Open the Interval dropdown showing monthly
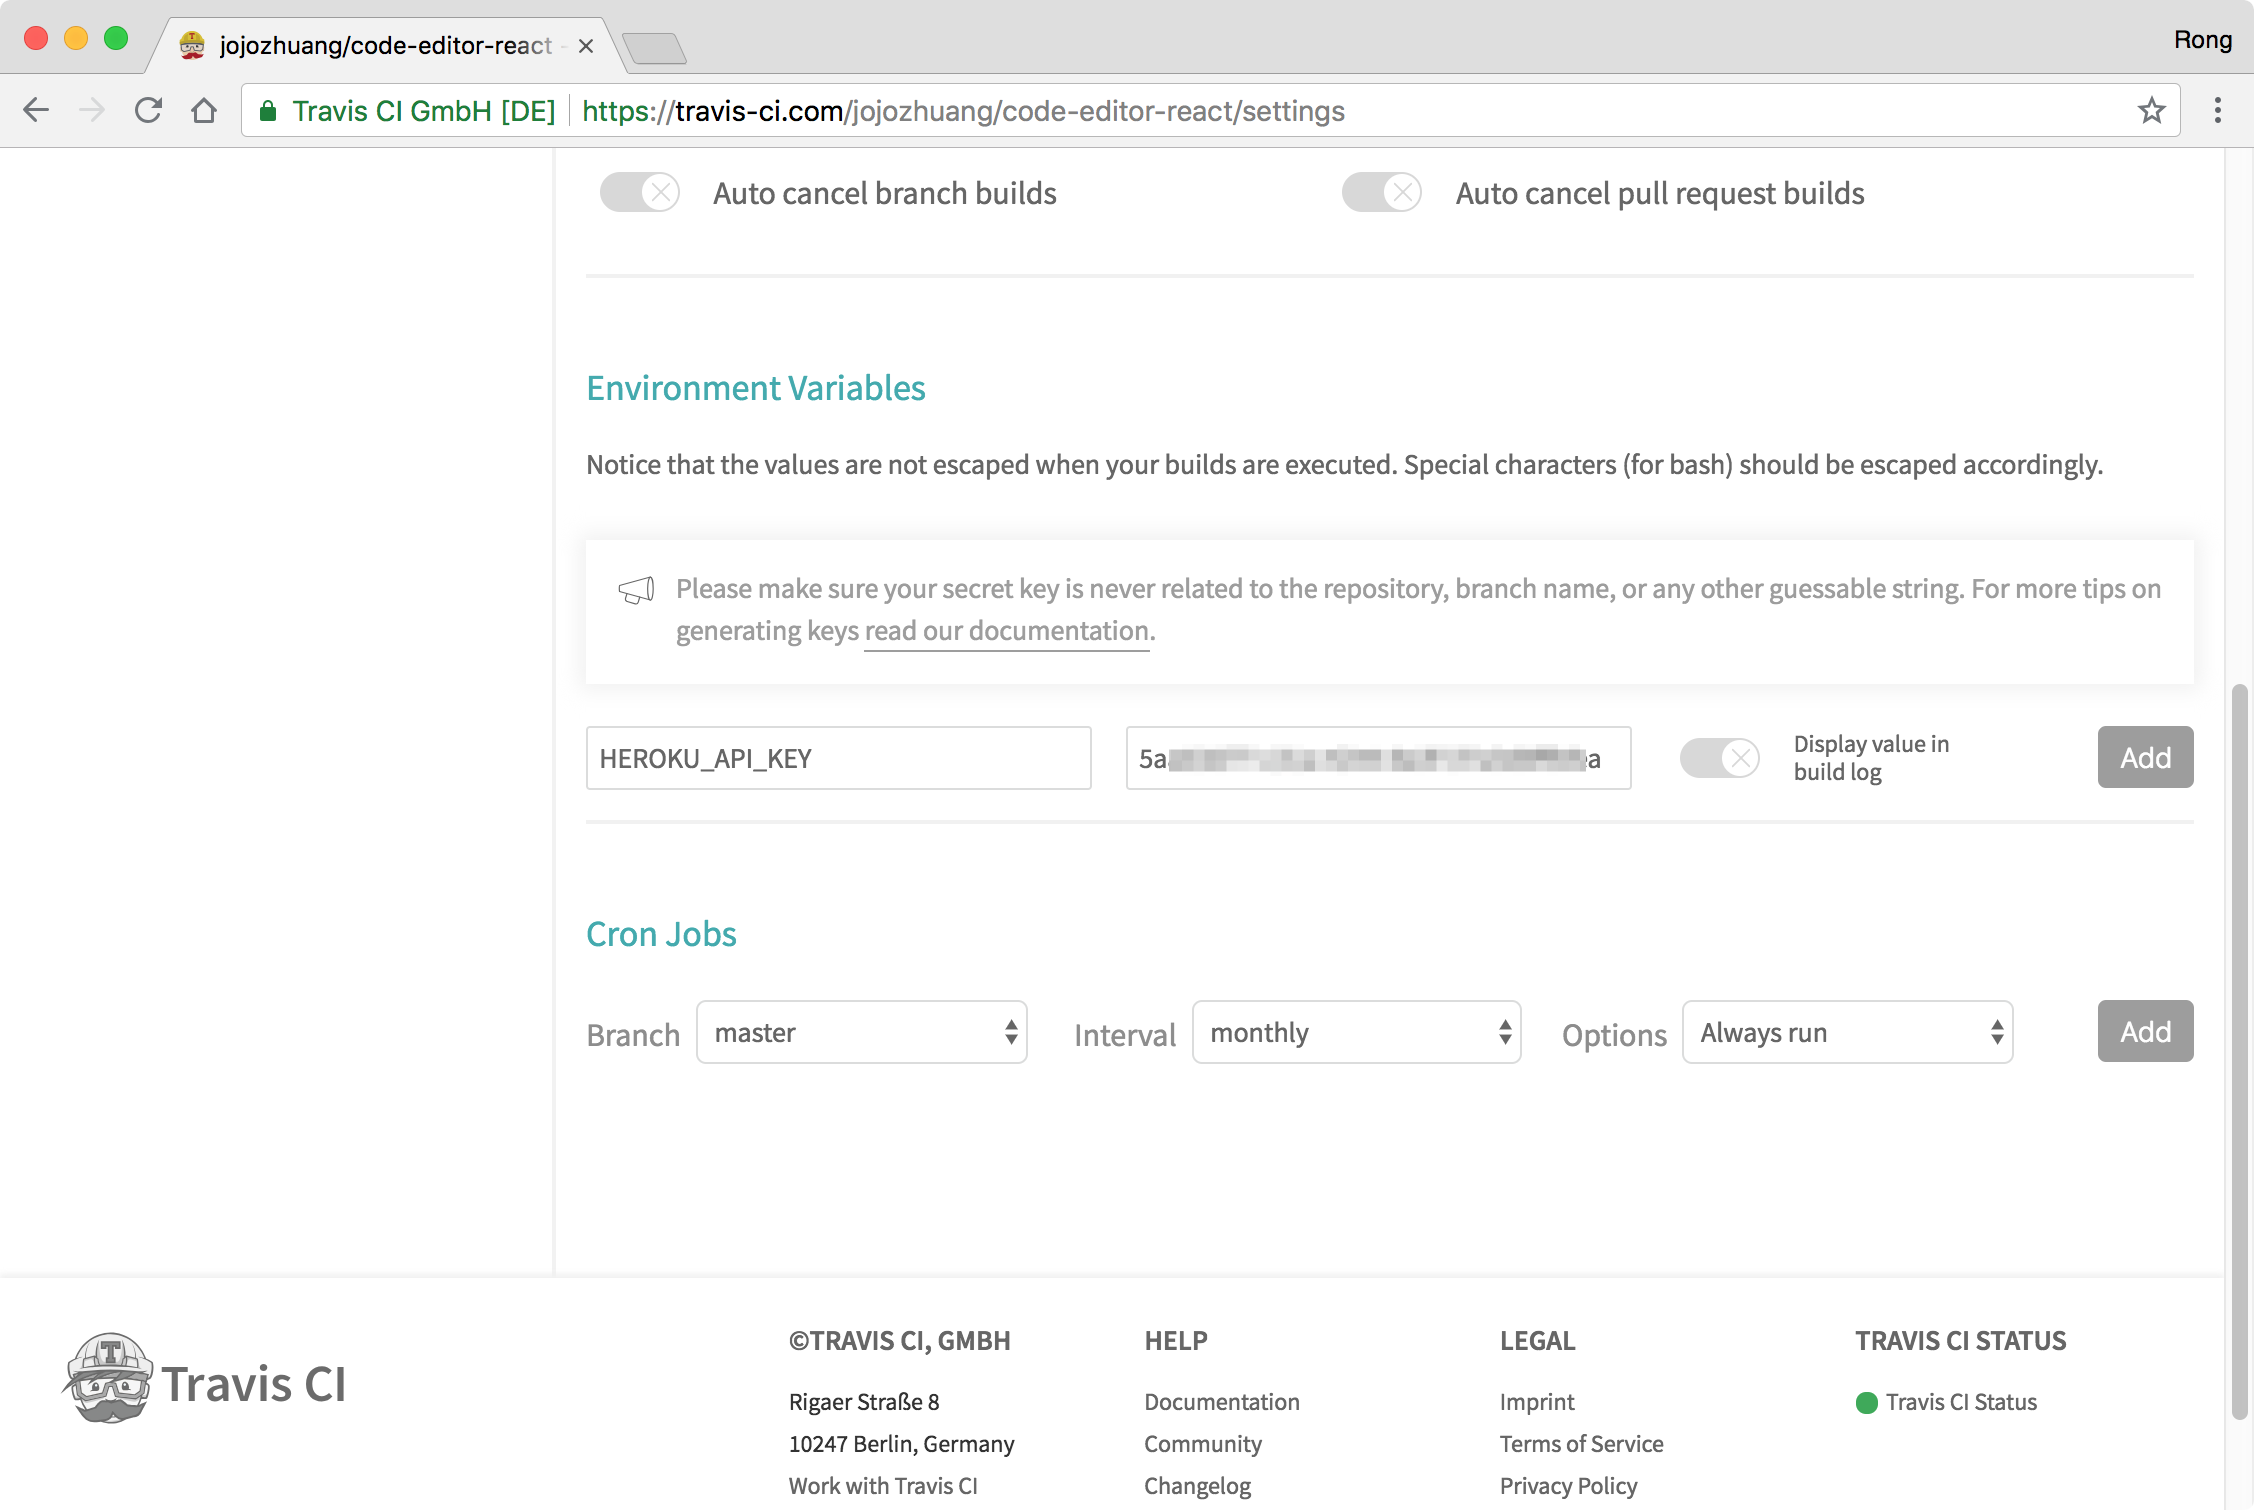Screen dimensions: 2254x1510 (1357, 1032)
